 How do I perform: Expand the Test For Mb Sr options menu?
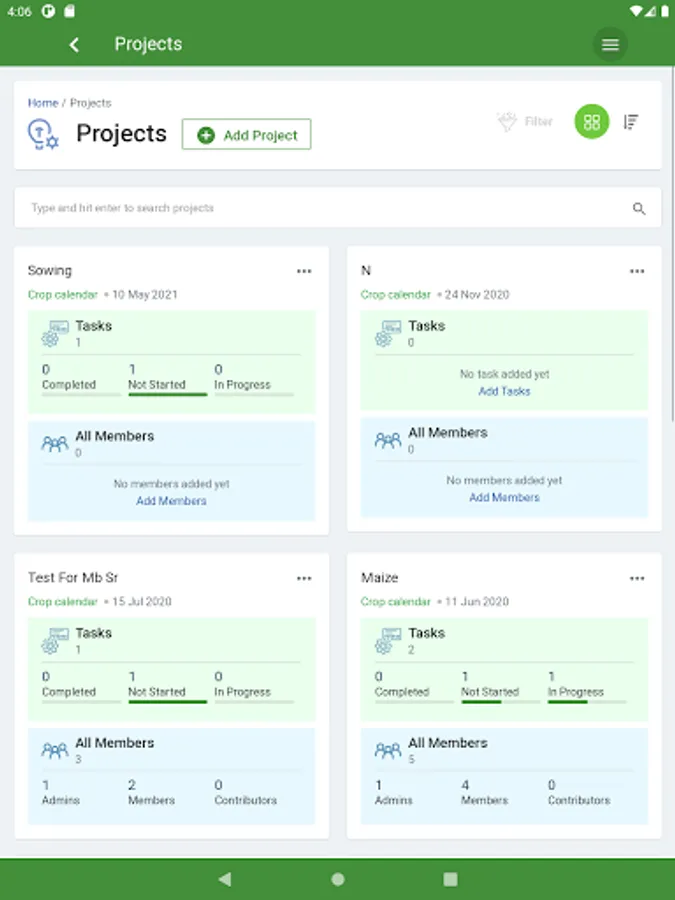coord(304,578)
